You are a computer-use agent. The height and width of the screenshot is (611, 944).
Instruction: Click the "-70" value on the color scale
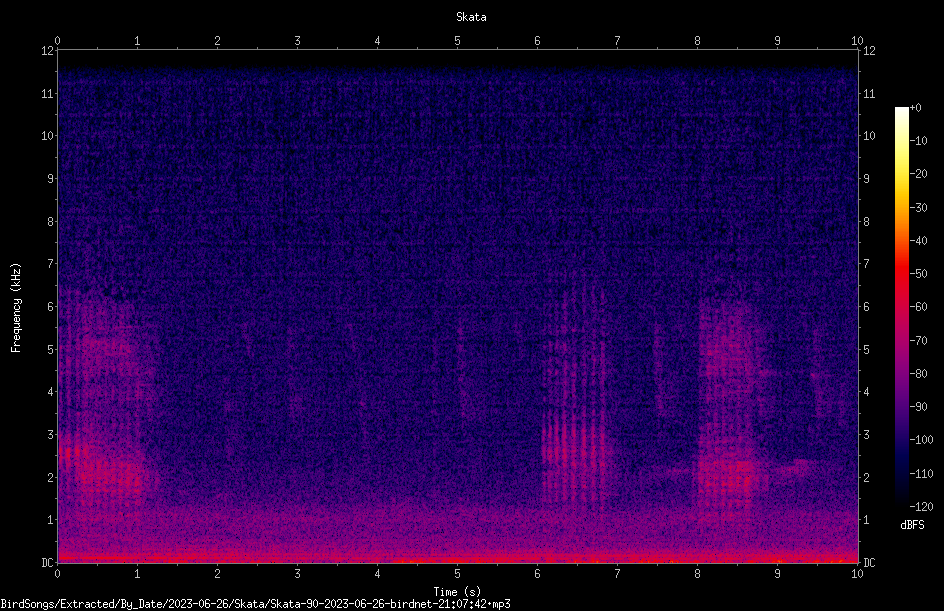(x=918, y=341)
